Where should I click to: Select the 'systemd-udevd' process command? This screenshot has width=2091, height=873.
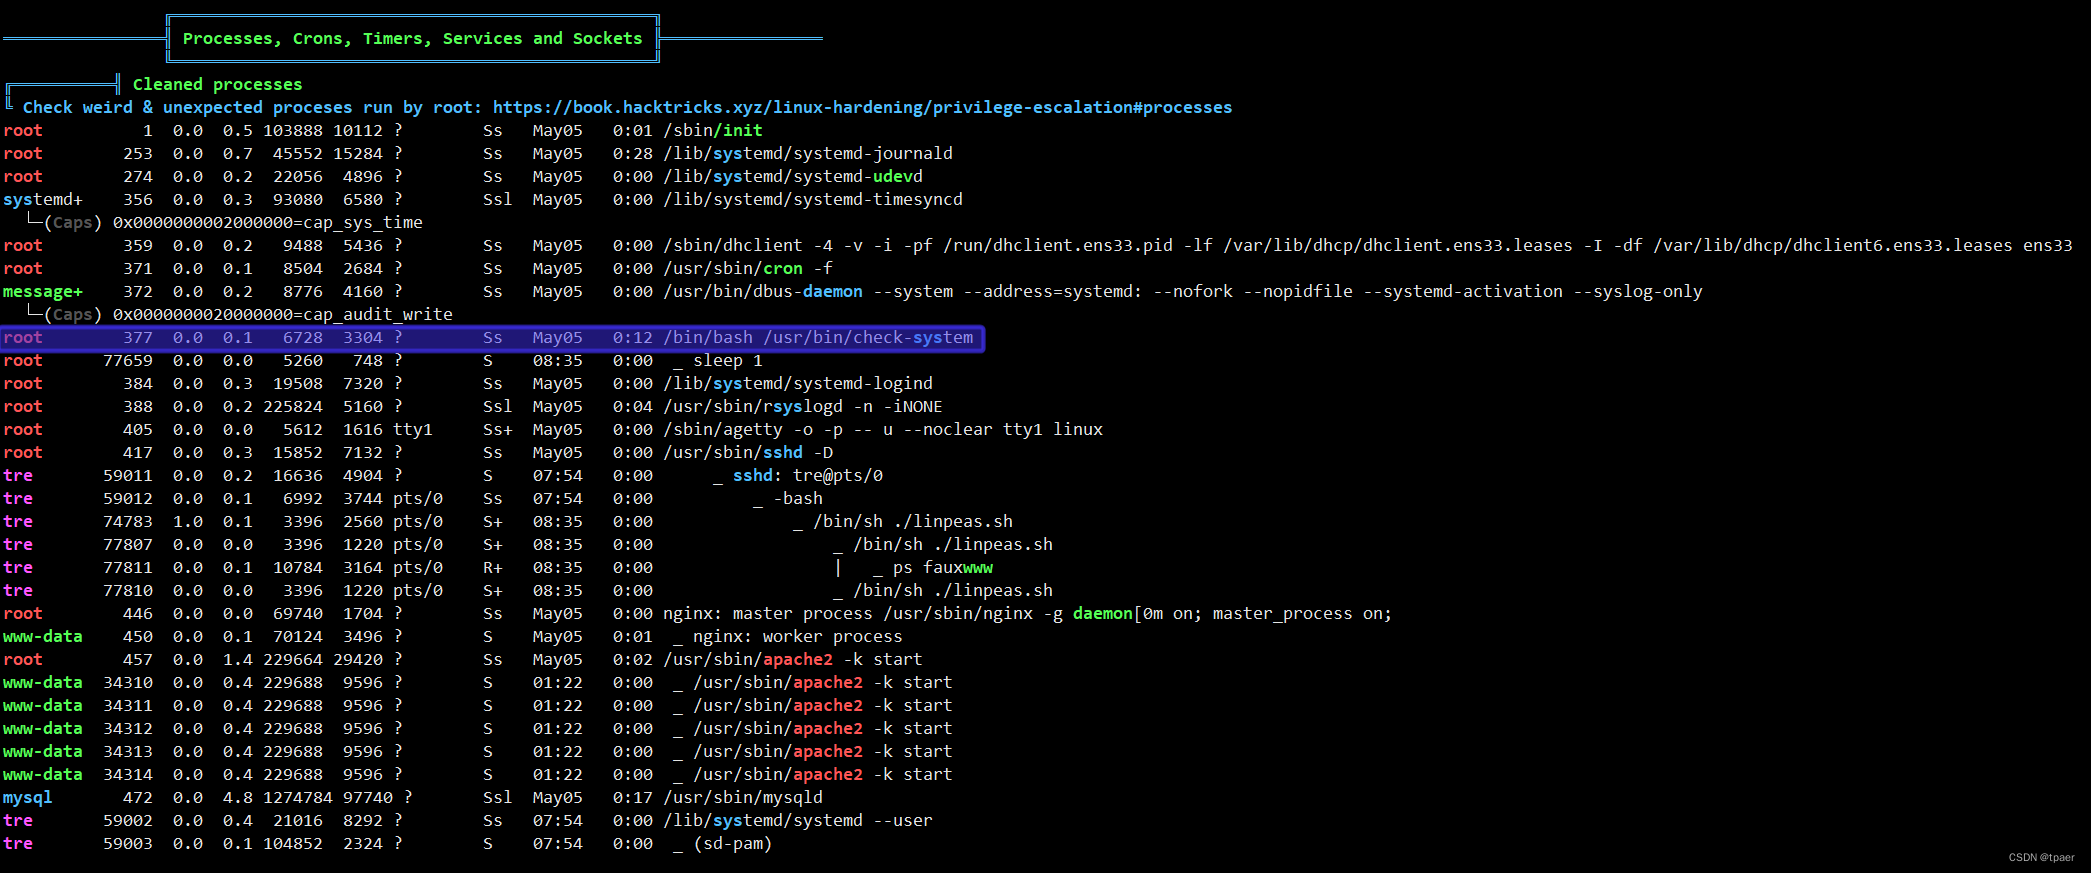pyautogui.click(x=793, y=176)
